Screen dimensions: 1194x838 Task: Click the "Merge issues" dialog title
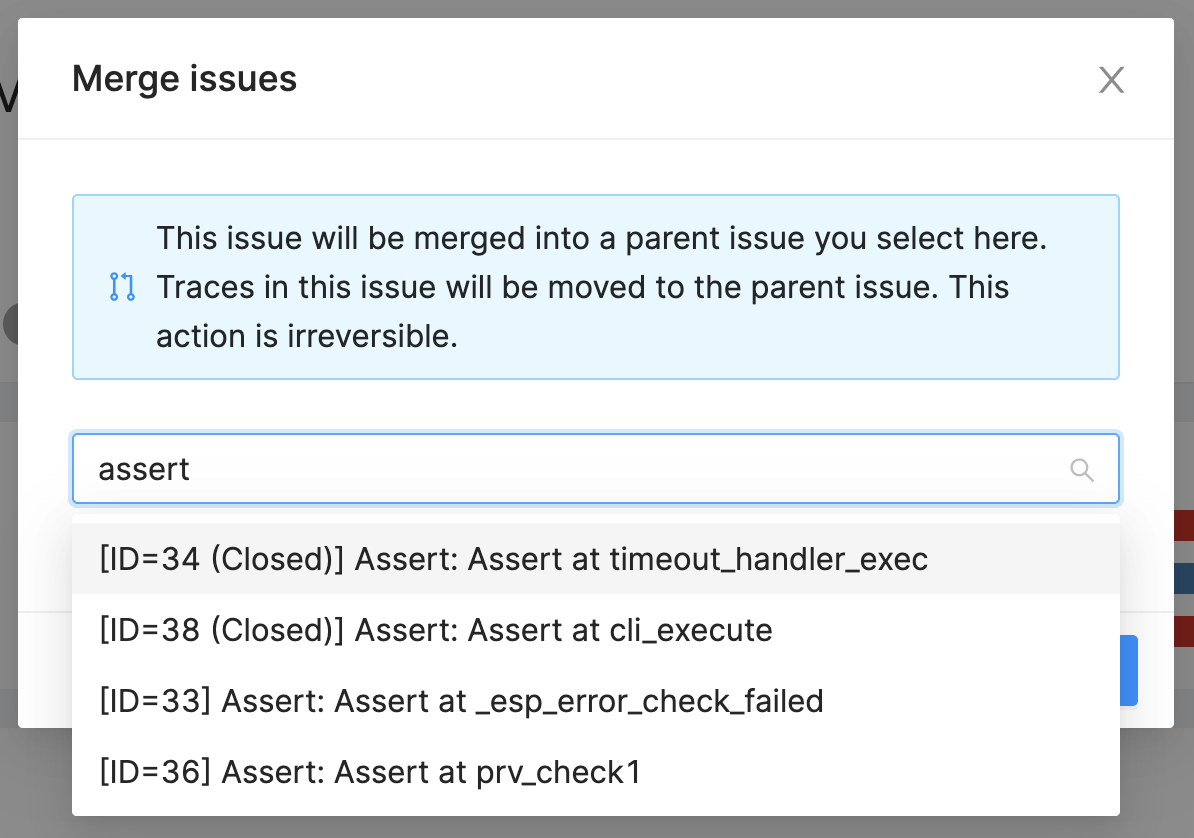click(x=185, y=79)
